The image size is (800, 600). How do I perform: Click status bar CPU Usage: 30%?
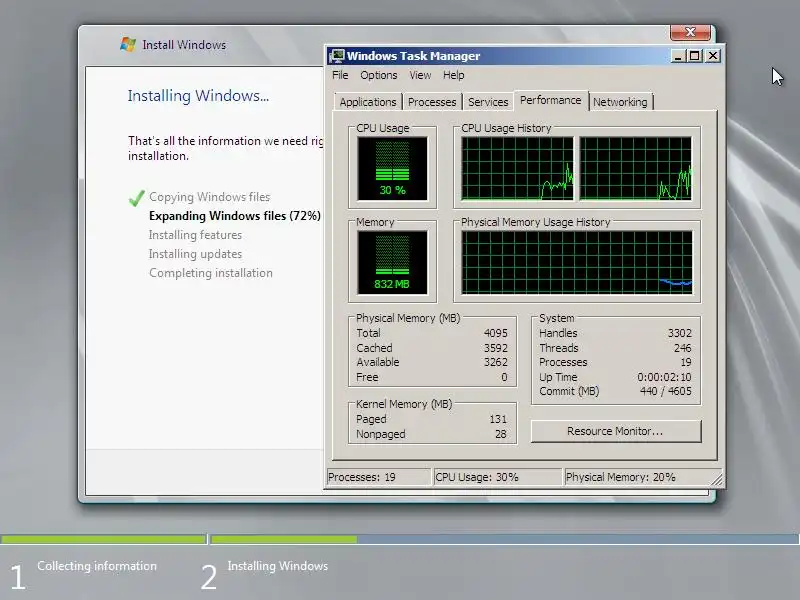[497, 477]
